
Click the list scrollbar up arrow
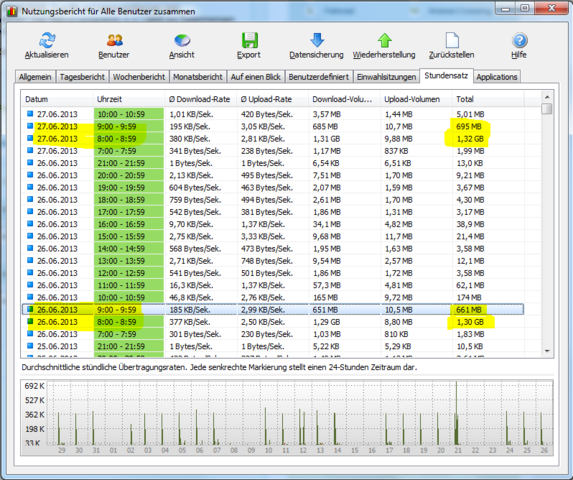click(547, 97)
